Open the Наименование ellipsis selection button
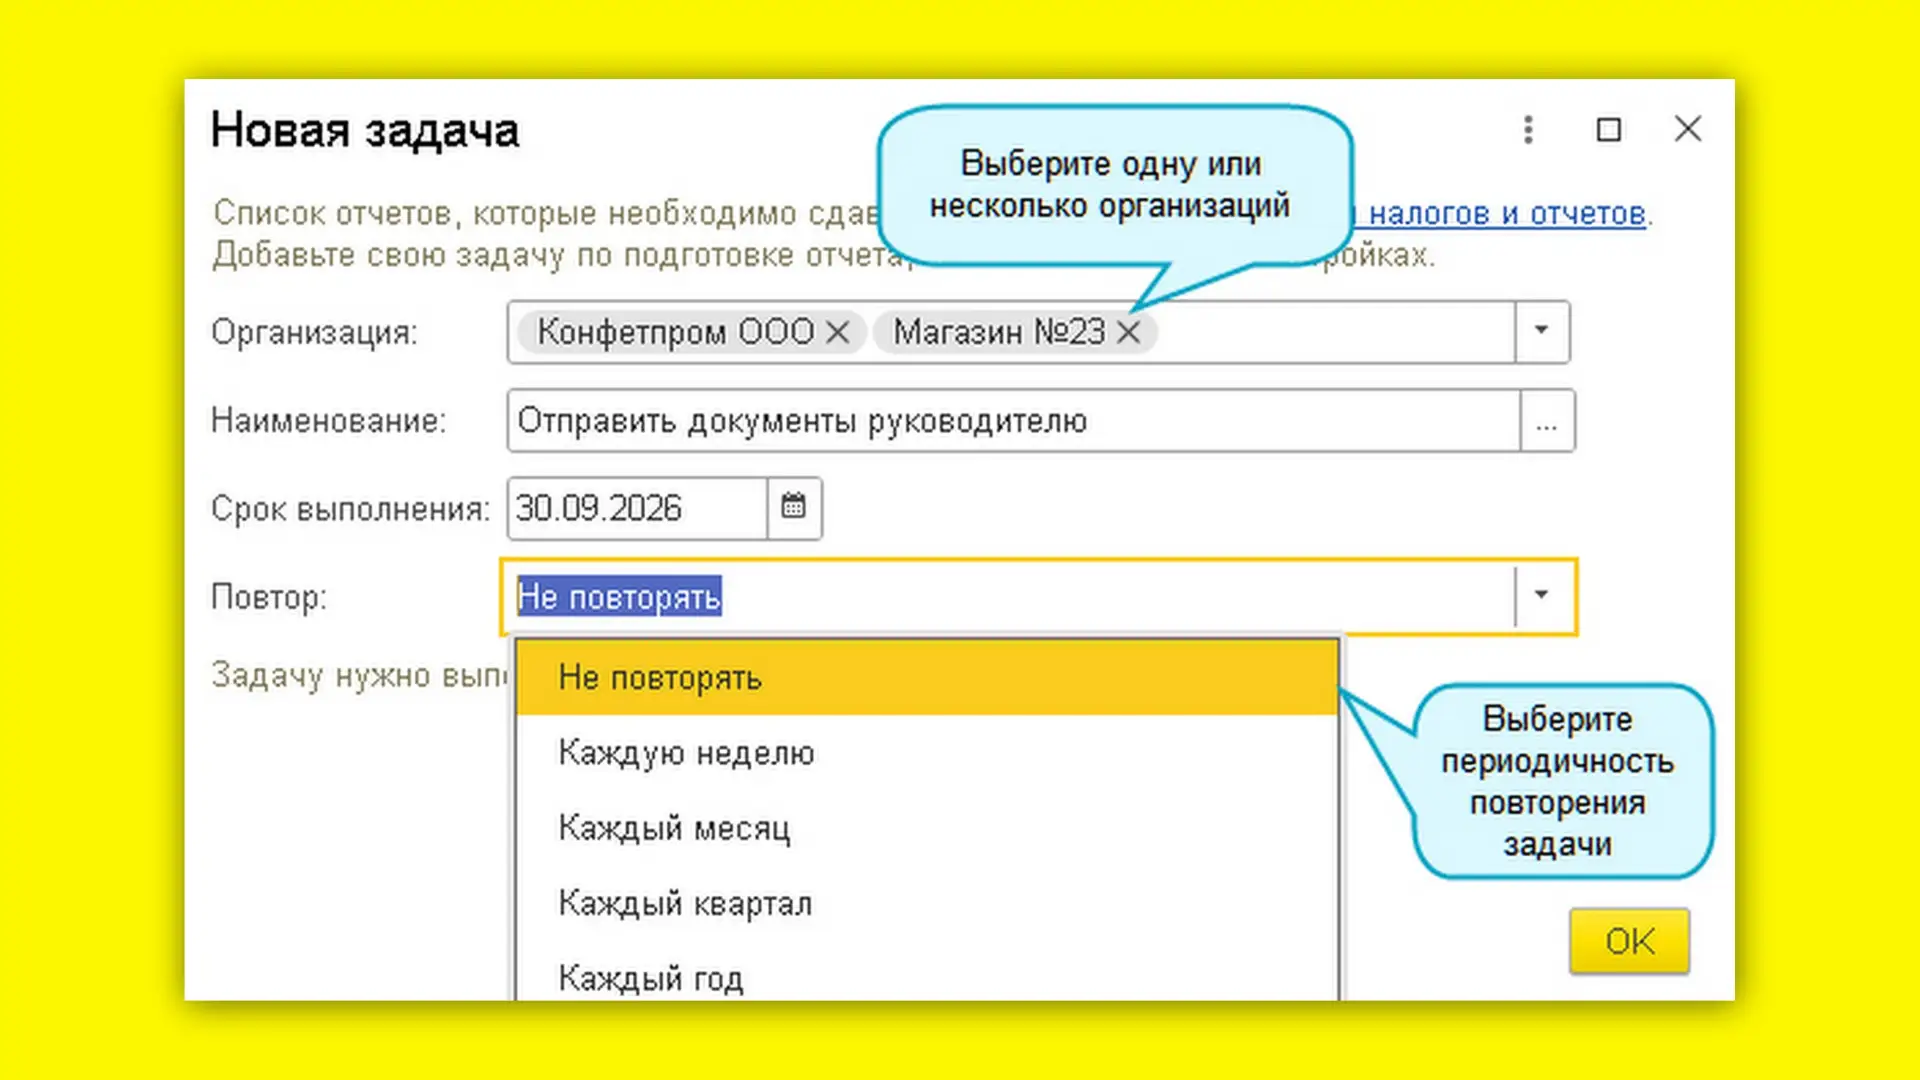Viewport: 1920px width, 1080px height. 1547,421
